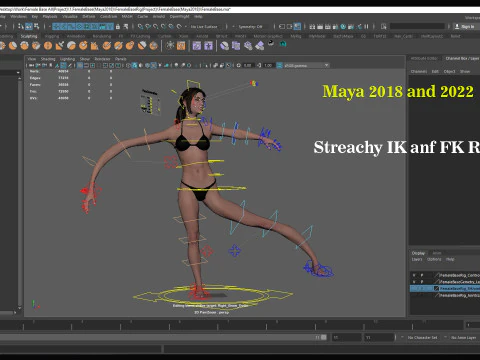Switch to the Motion Graphics shelf tab
This screenshot has height=360, width=480.
[268, 36]
